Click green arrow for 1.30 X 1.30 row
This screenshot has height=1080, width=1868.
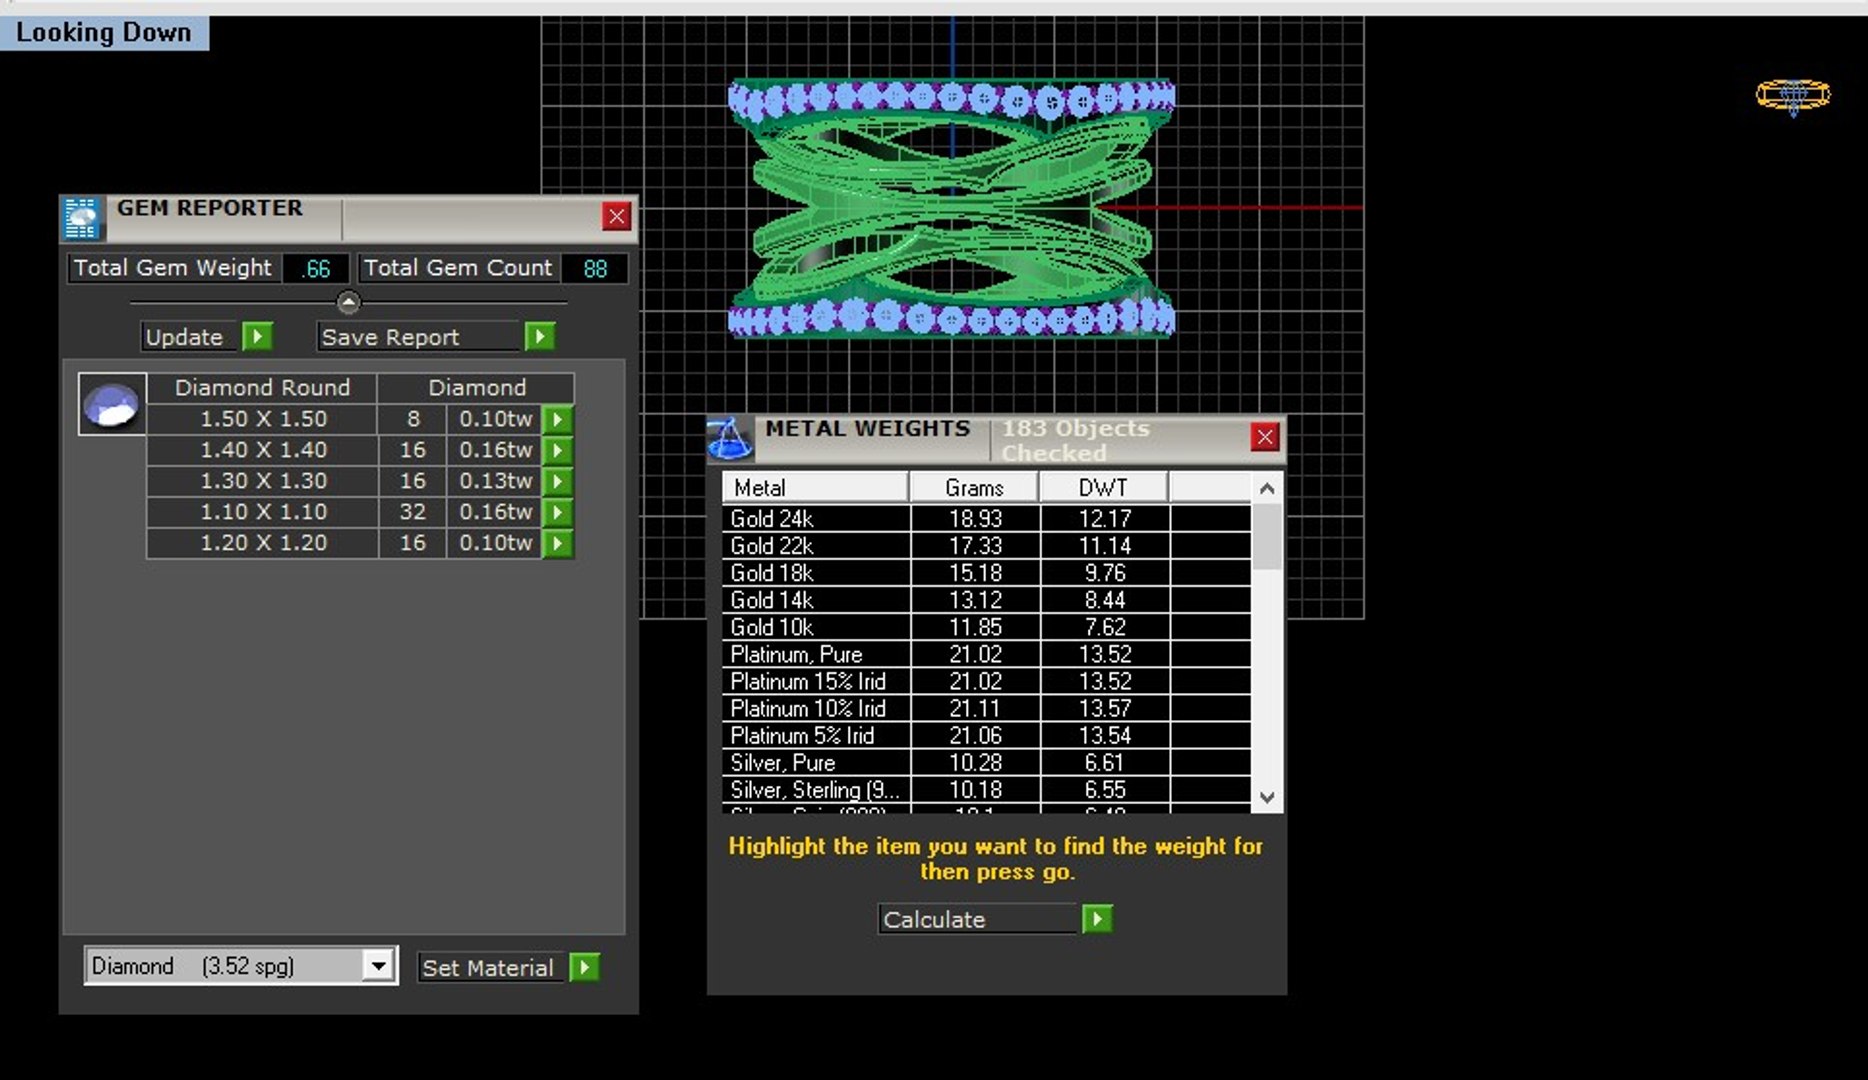558,481
